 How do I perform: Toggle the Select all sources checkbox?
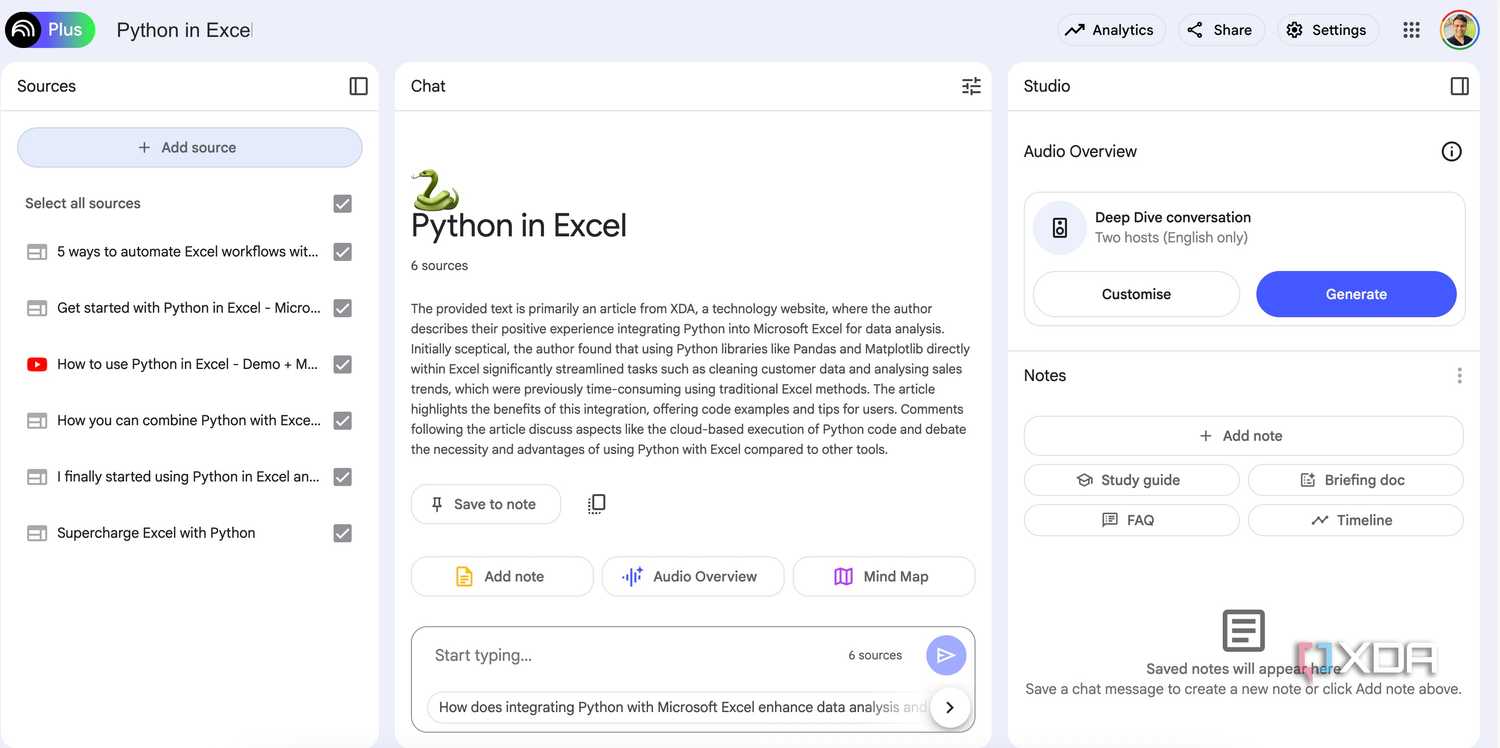342,204
